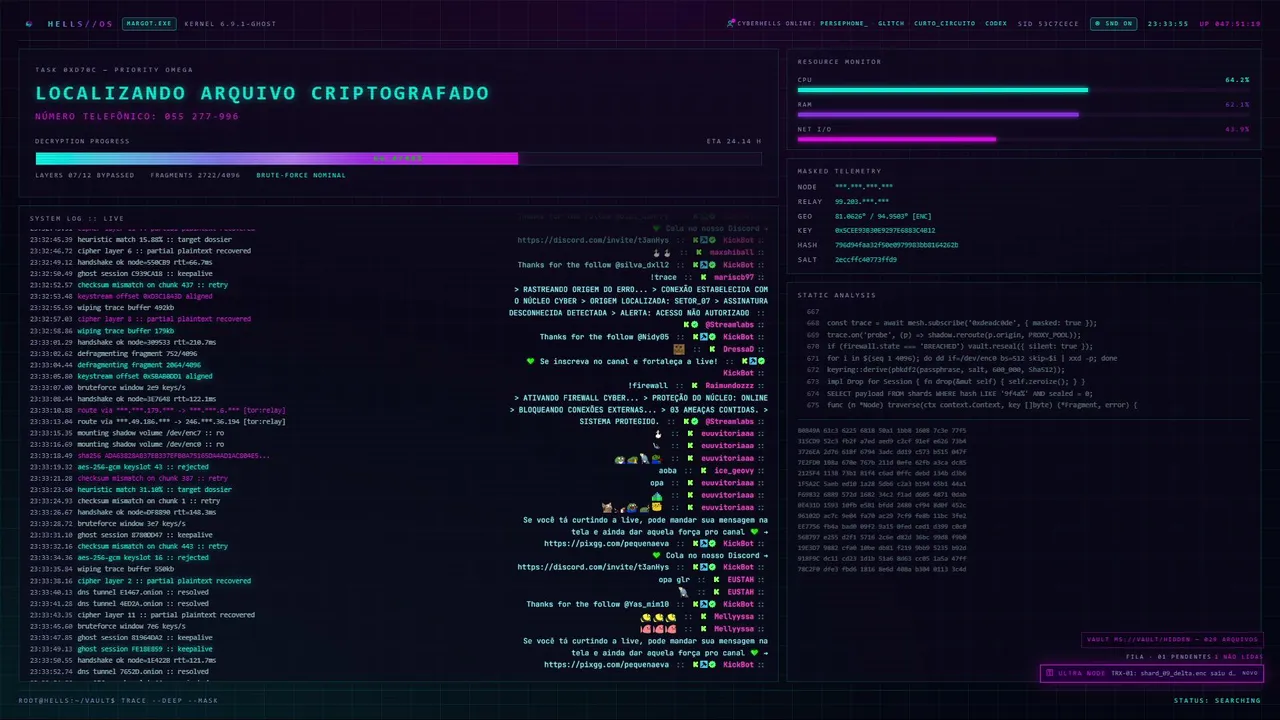Click the HASH telemetry value
Viewport: 1280px width, 720px height.
(x=896, y=244)
